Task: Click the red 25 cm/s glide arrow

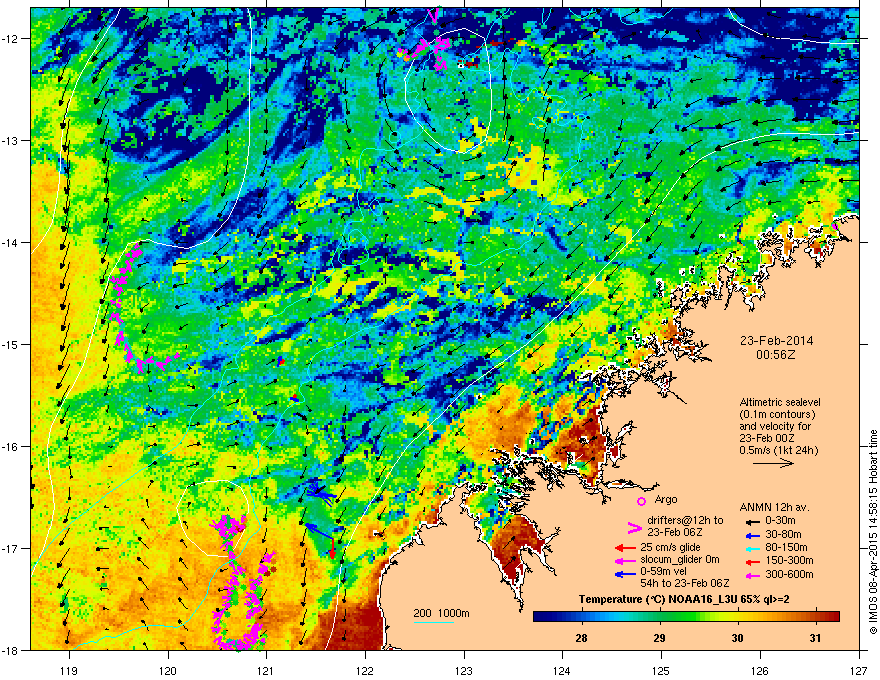Action: (625, 548)
